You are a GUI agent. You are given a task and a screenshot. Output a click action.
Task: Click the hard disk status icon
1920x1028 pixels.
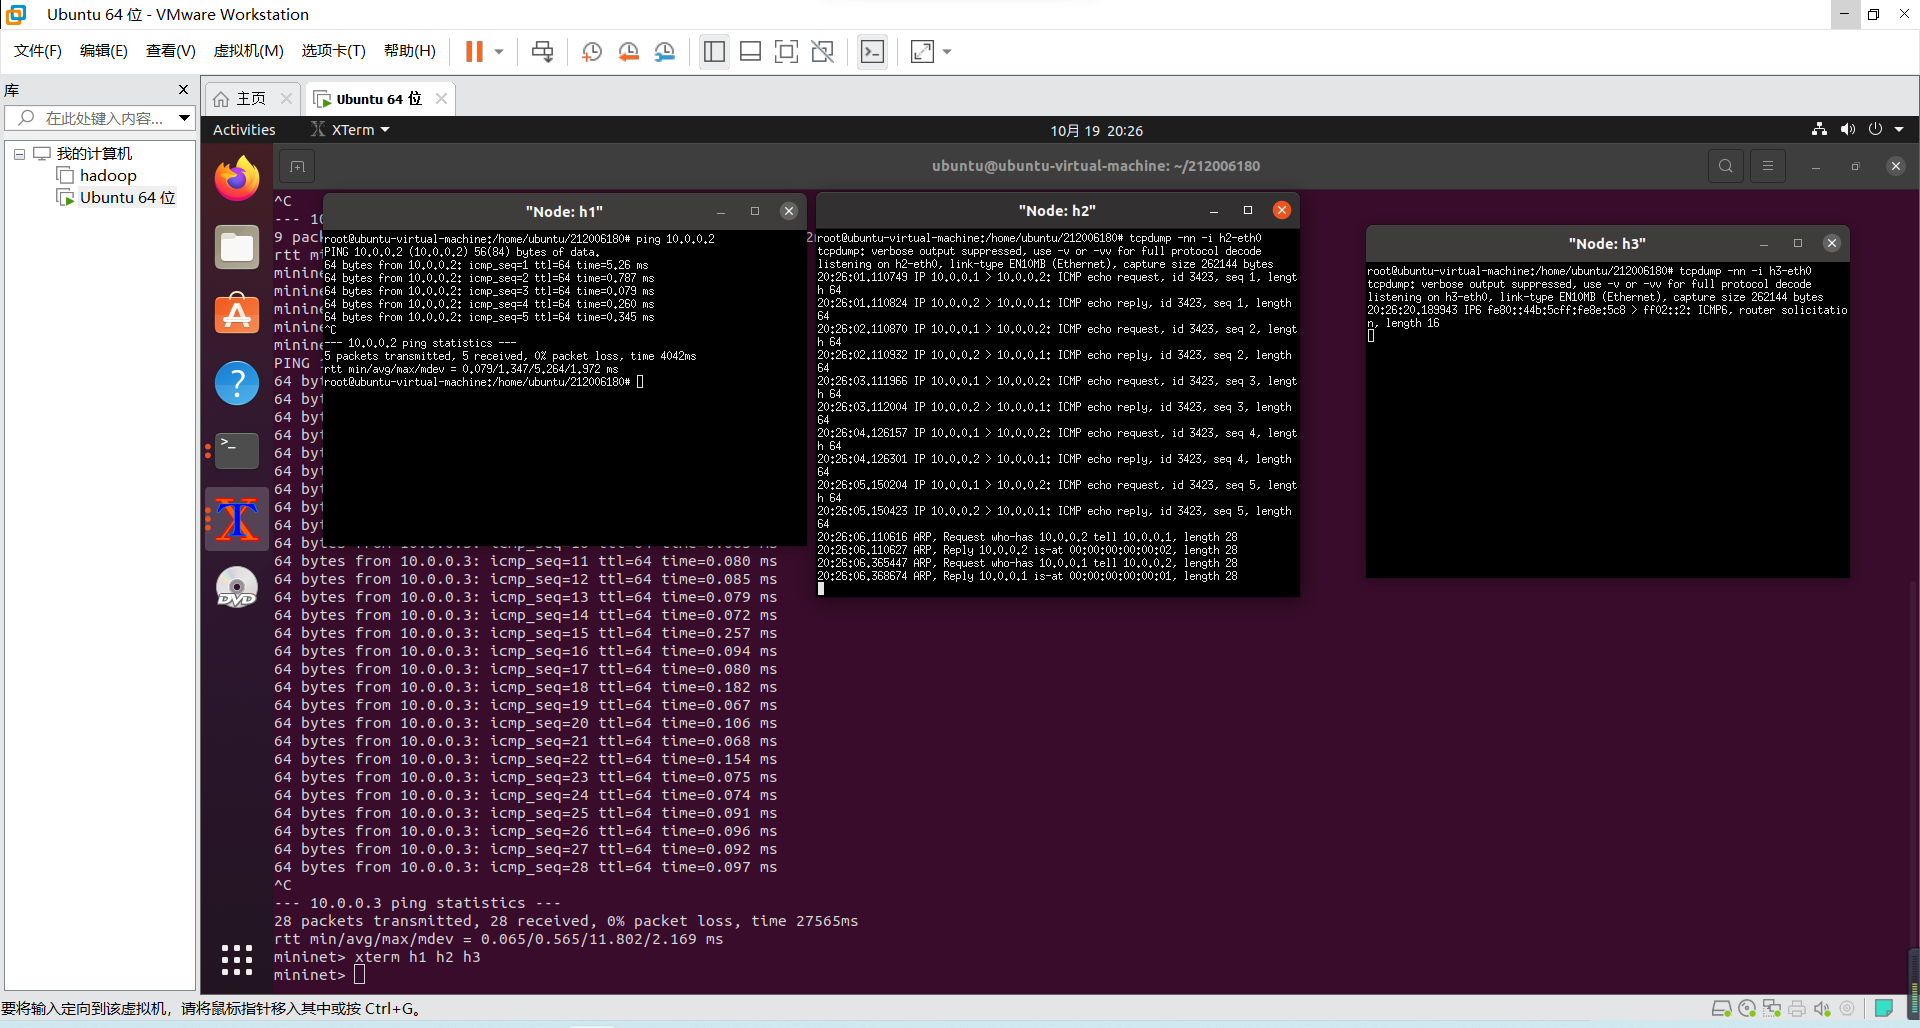coord(1721,1008)
